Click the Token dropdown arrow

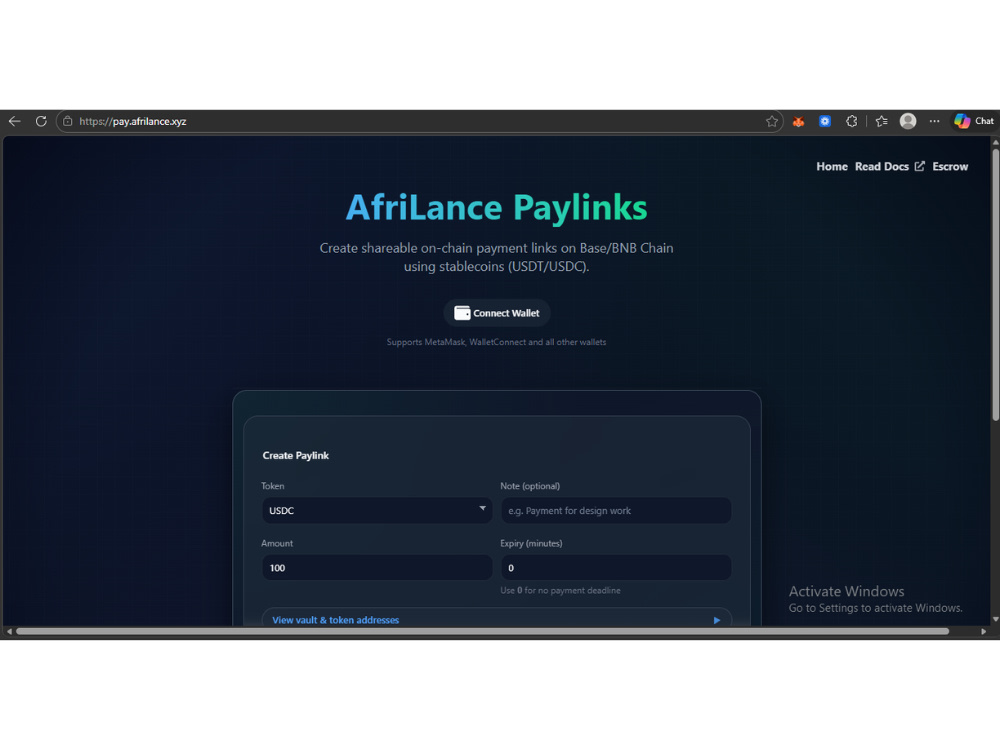pos(482,508)
